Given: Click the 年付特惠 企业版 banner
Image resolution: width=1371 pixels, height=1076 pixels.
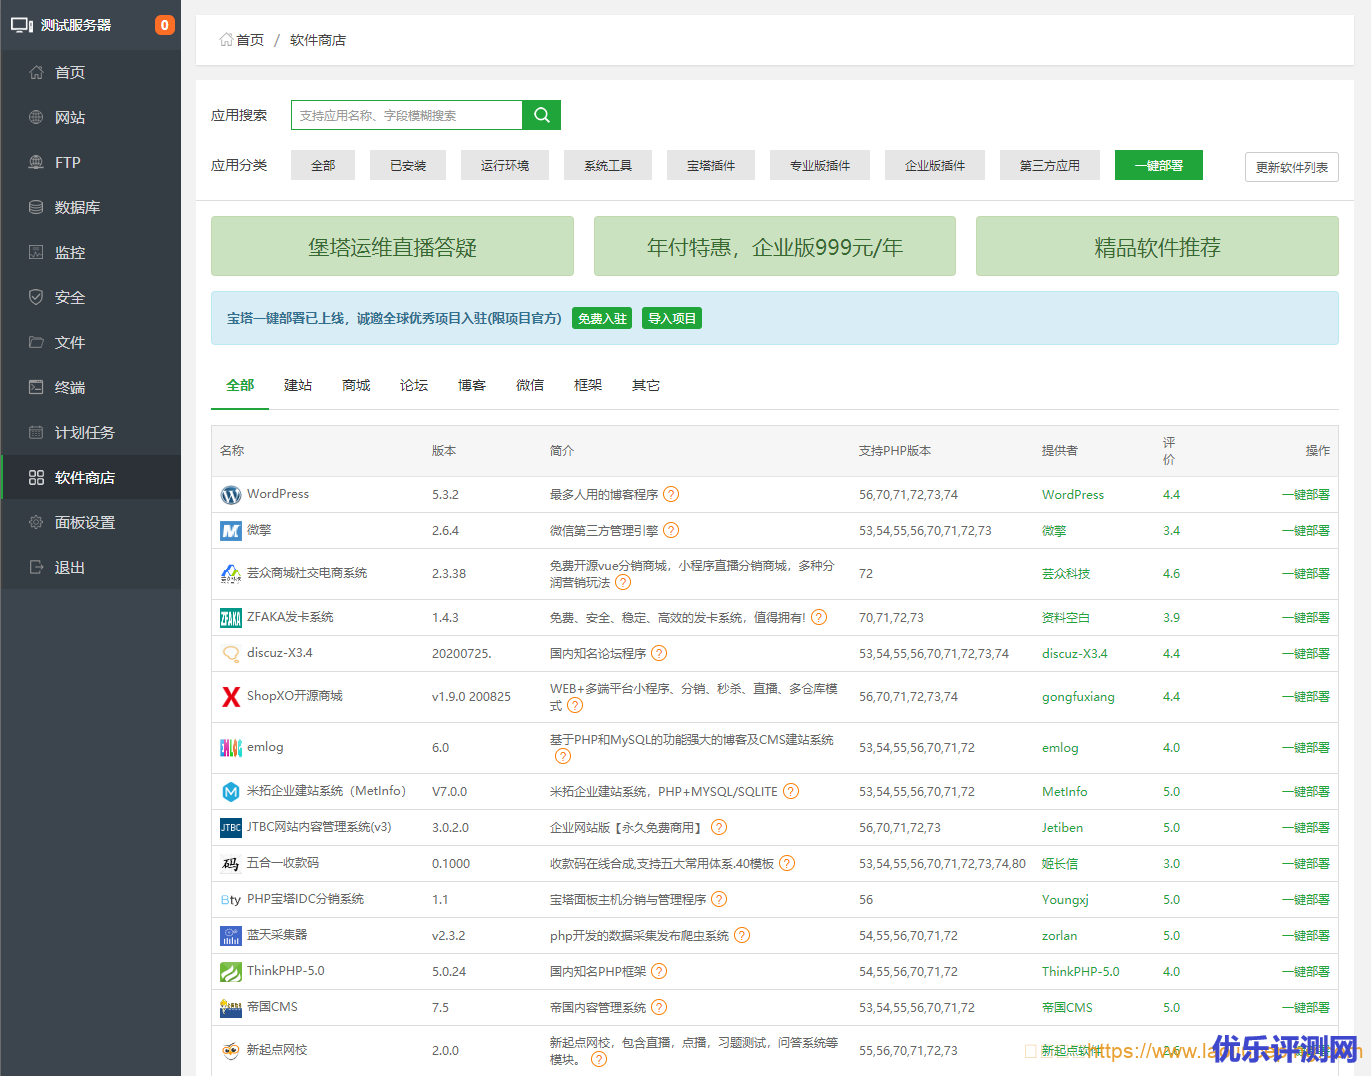Looking at the screenshot, I should (x=775, y=246).
